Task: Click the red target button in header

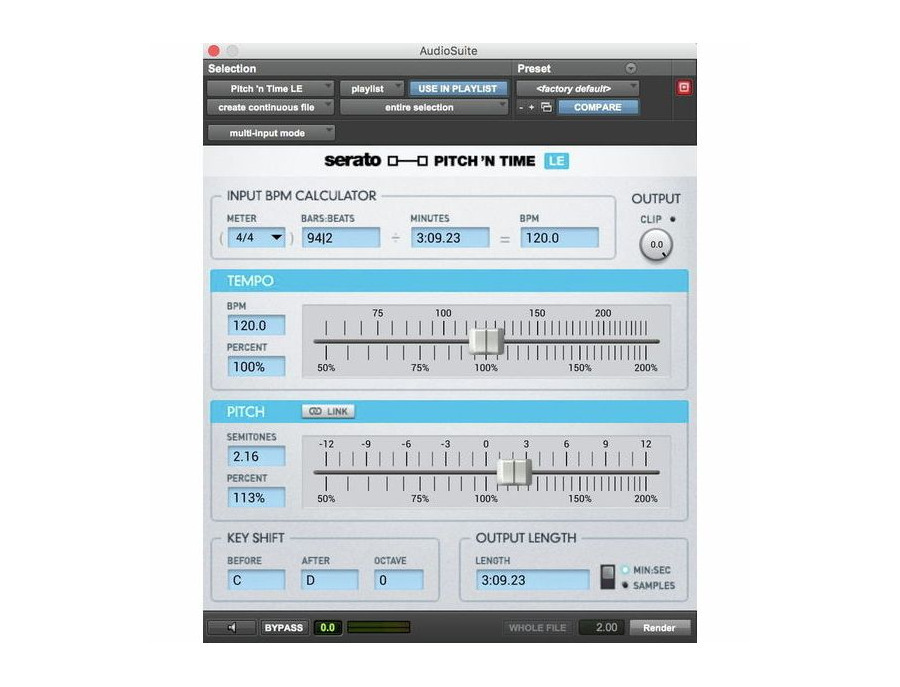Action: 684,87
